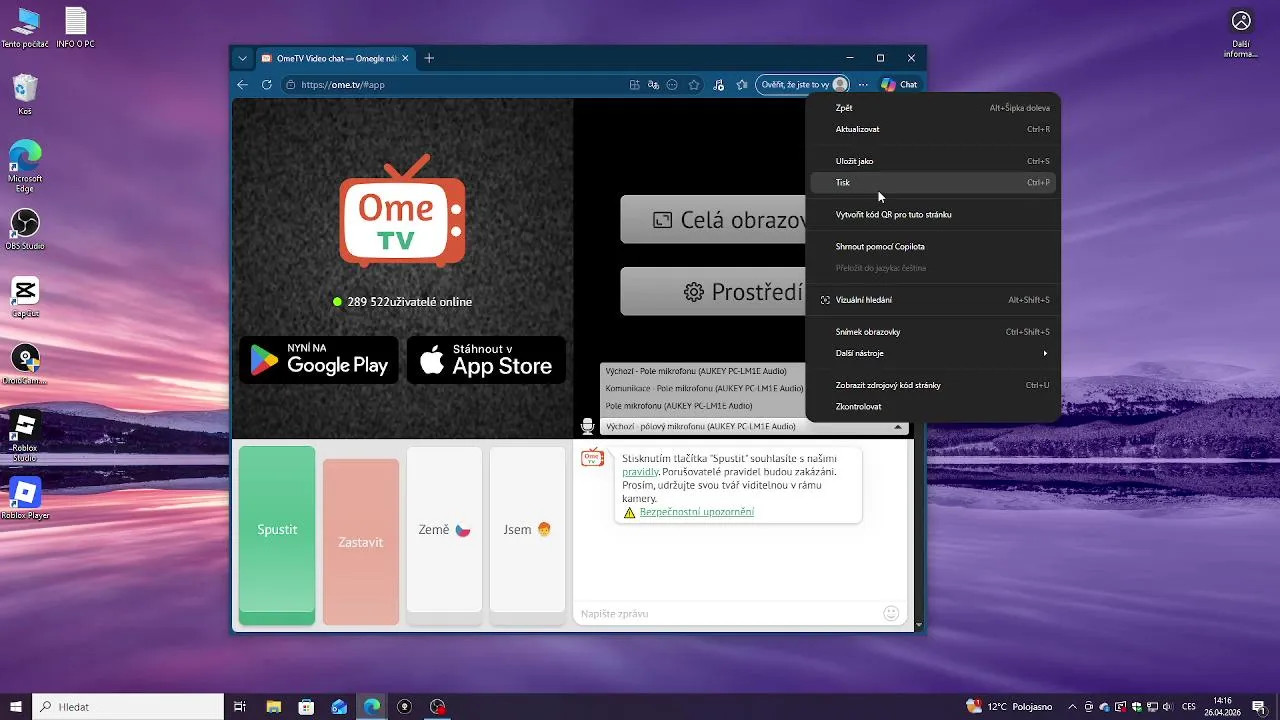Open the Google Play store badge
The width and height of the screenshot is (1280, 720).
pos(319,360)
